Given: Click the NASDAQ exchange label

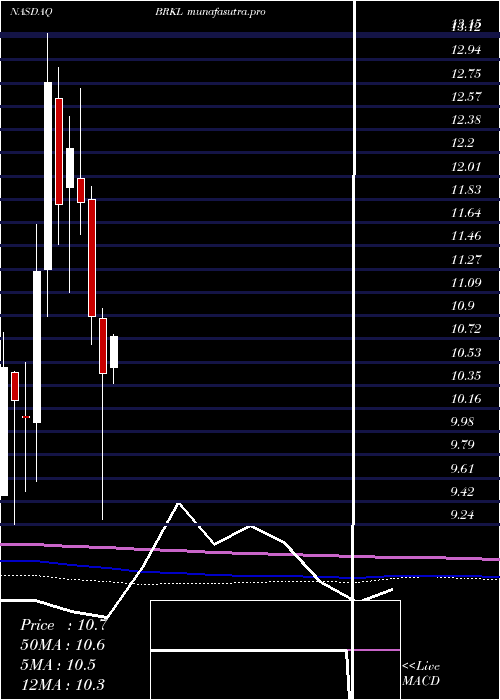Looking at the screenshot, I should [x=31, y=12].
